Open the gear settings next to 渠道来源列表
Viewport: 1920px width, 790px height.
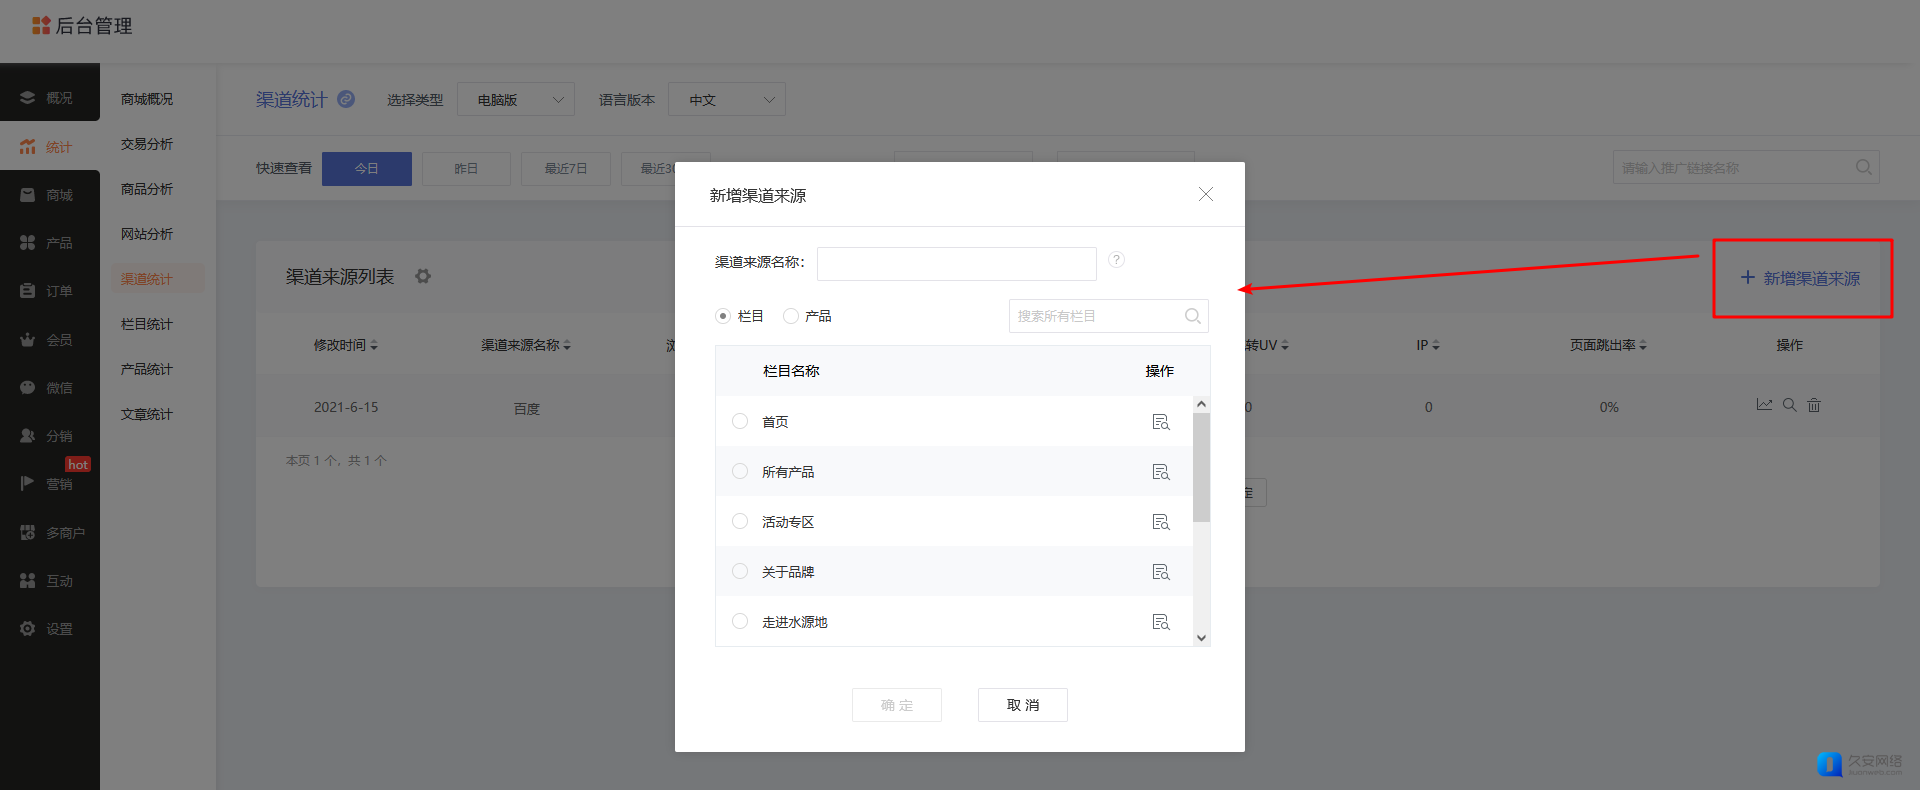[x=423, y=277]
